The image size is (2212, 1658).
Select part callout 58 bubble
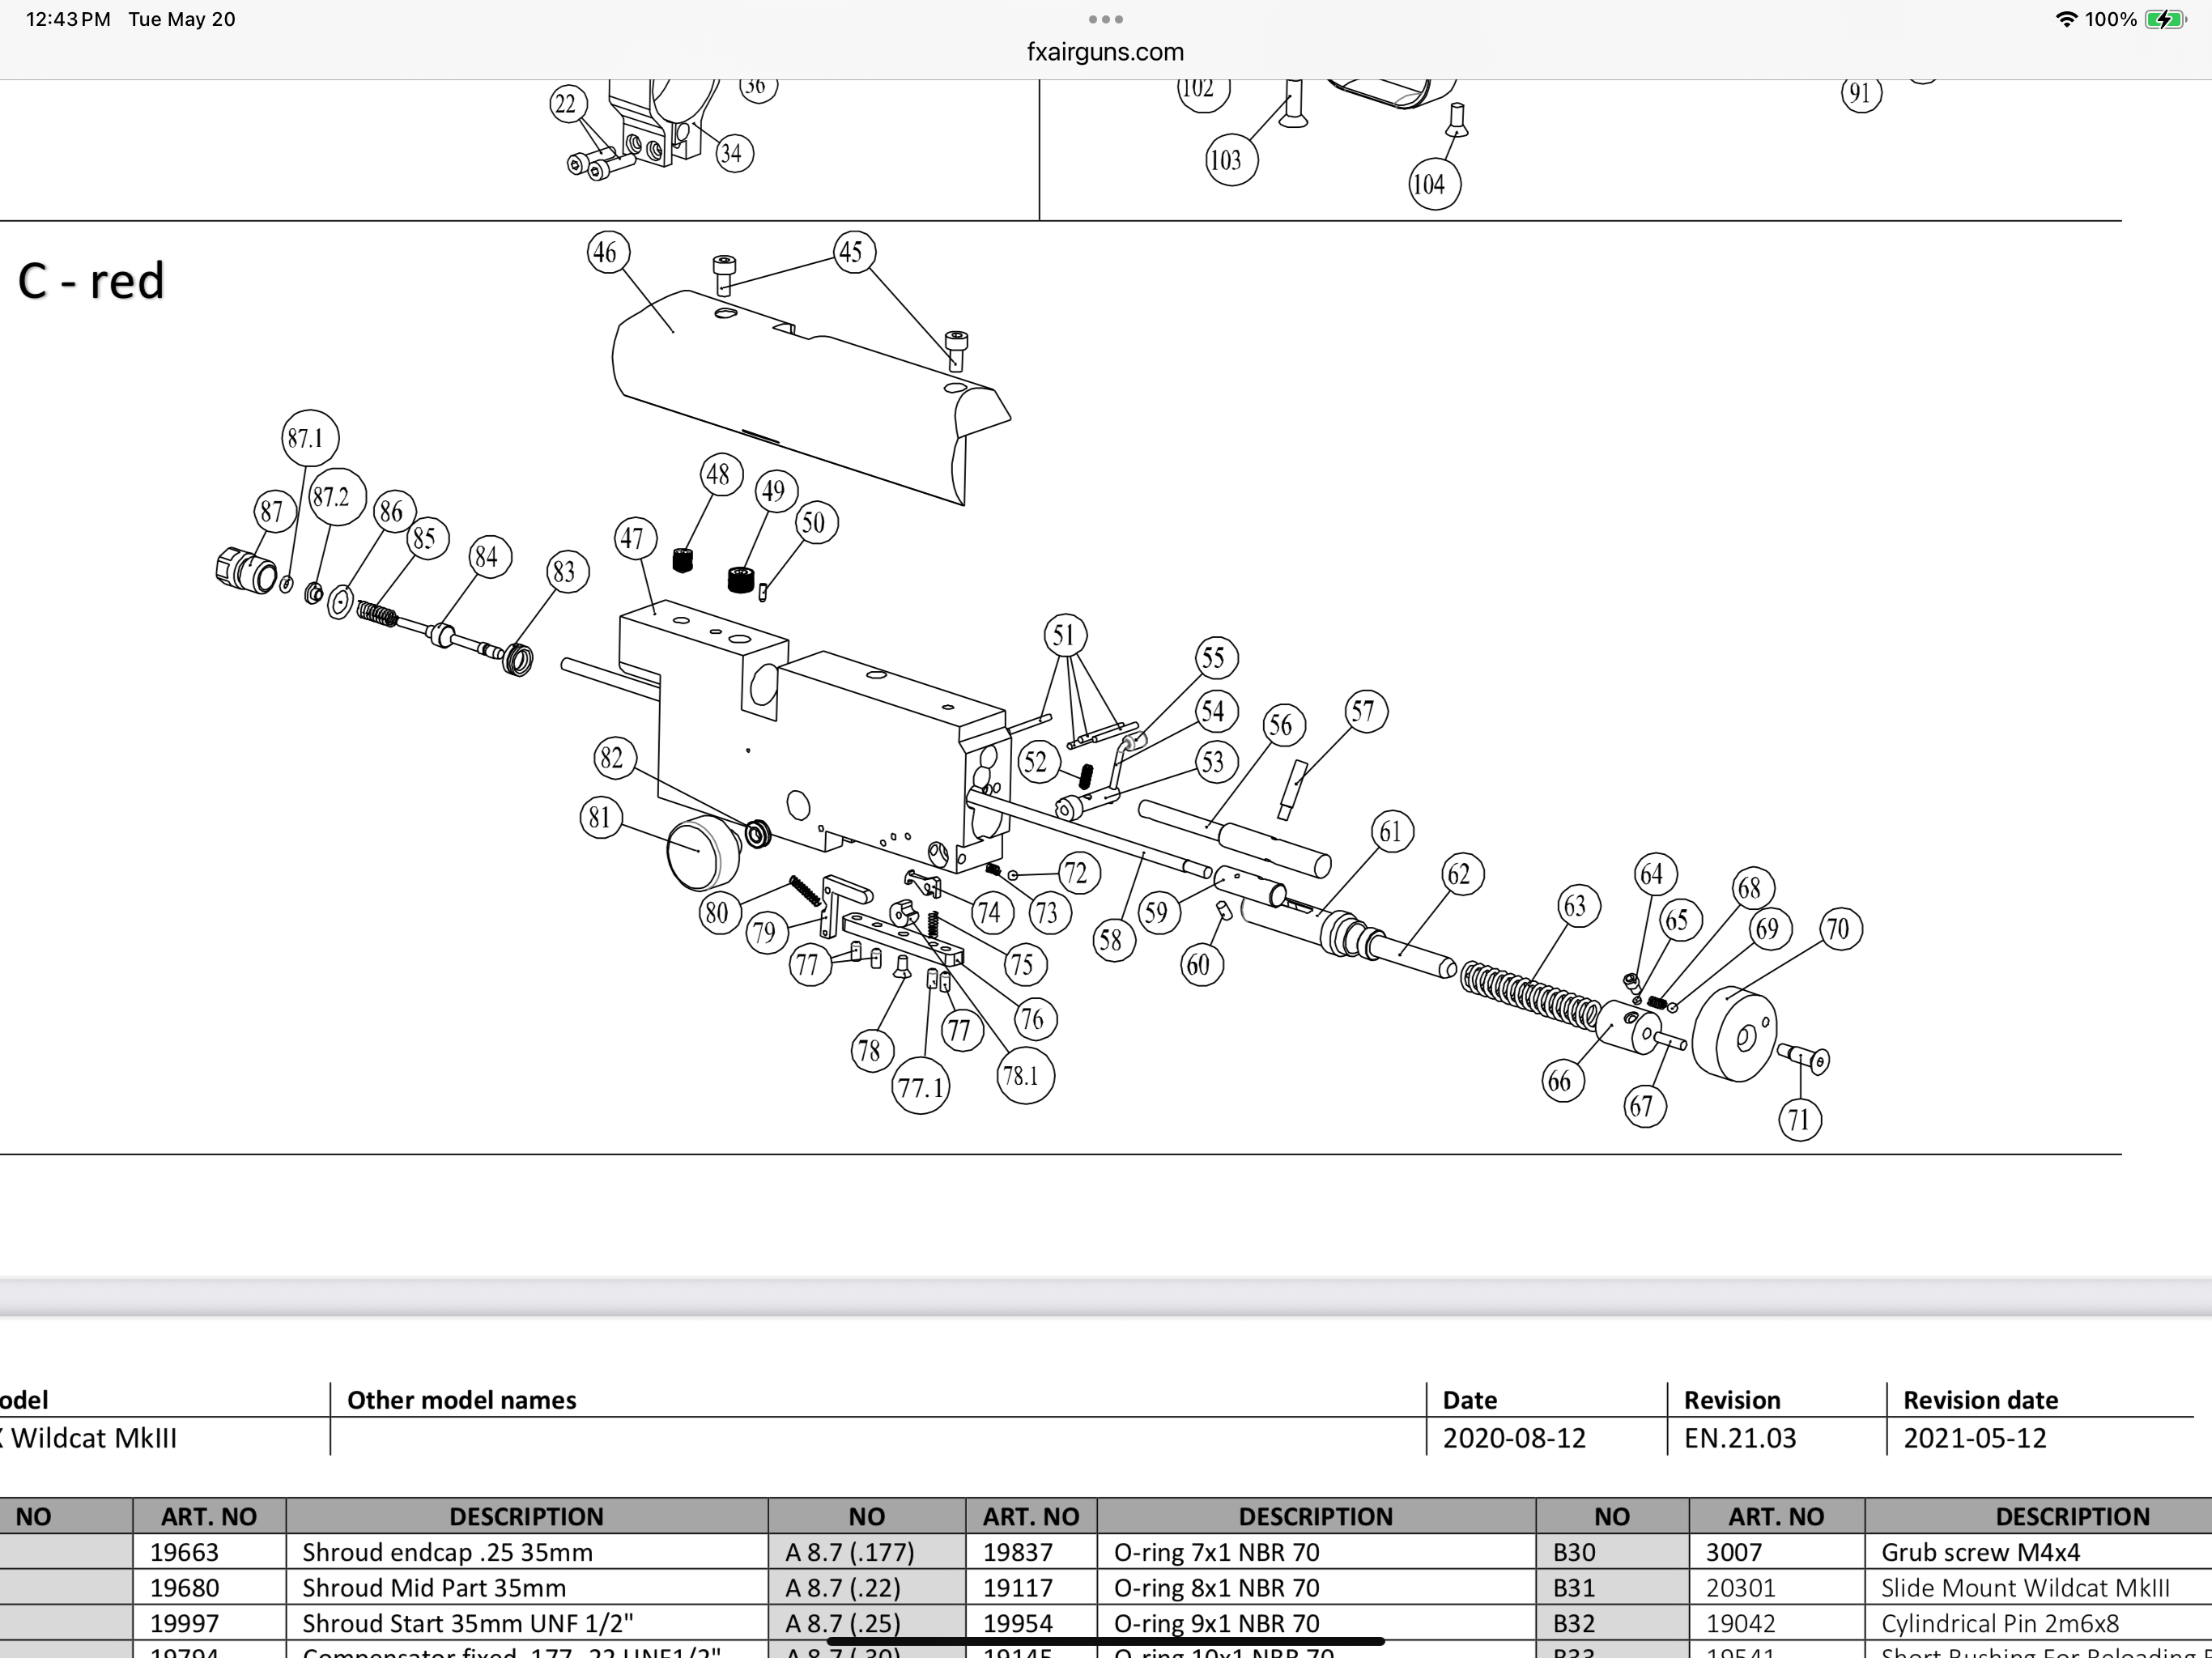click(x=1114, y=940)
